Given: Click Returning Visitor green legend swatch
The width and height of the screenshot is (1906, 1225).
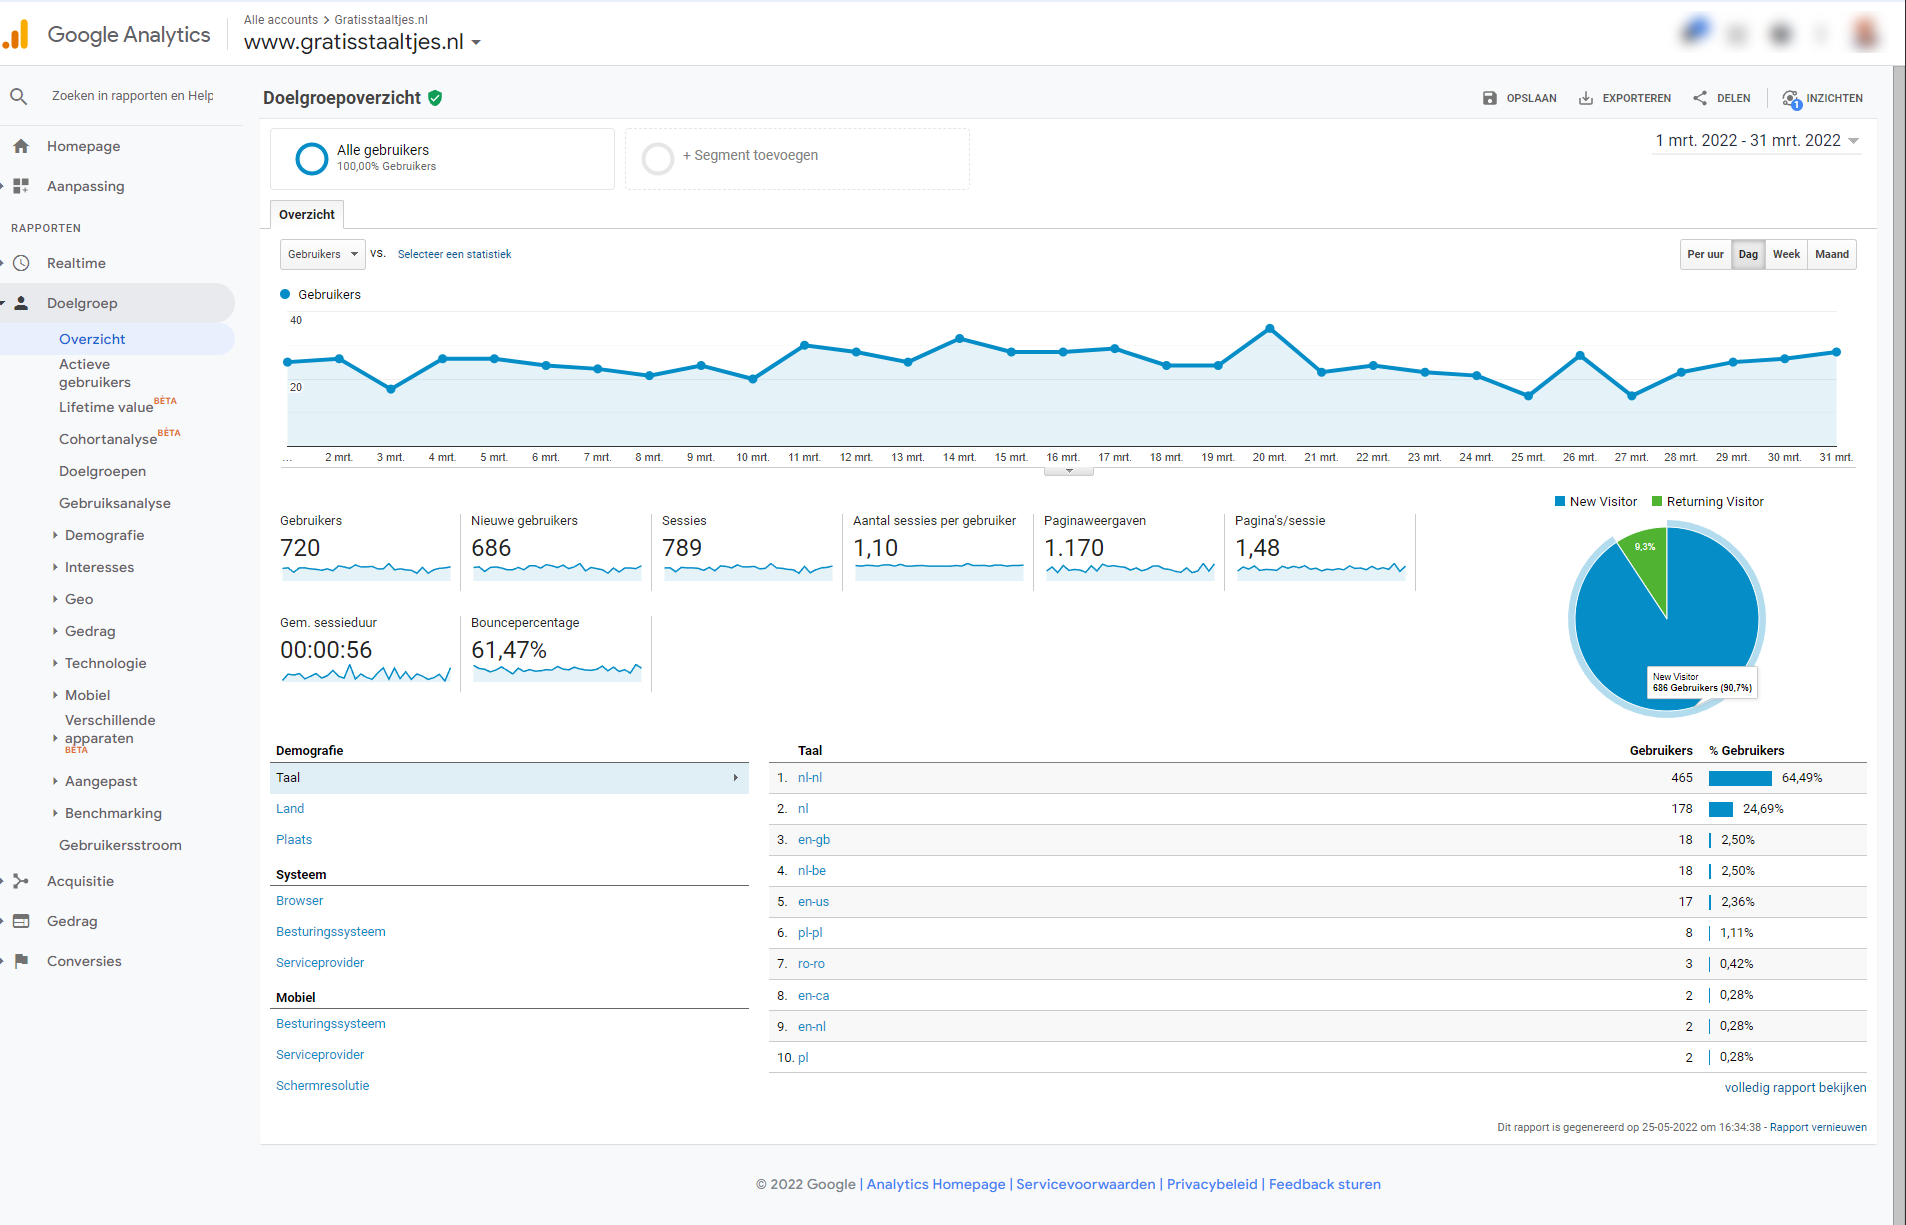Looking at the screenshot, I should point(1657,502).
